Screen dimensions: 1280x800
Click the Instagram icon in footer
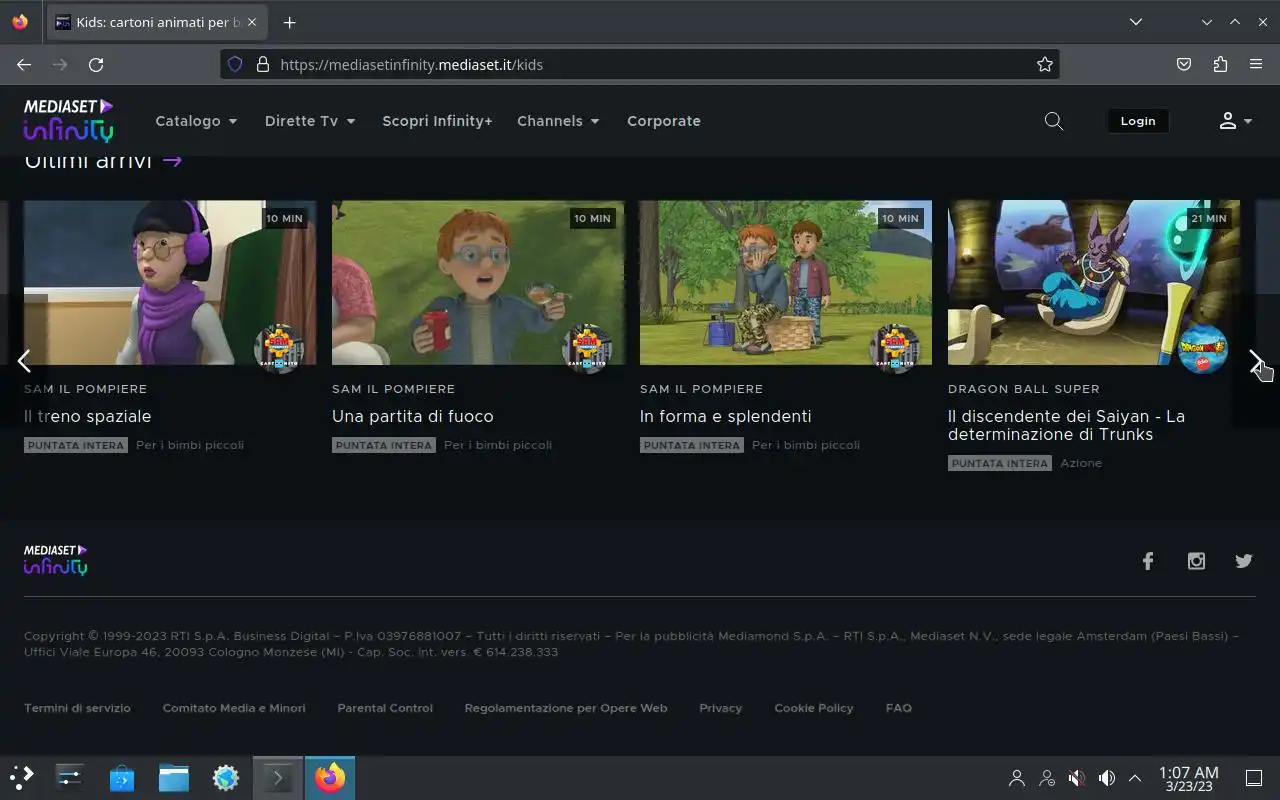(1196, 561)
